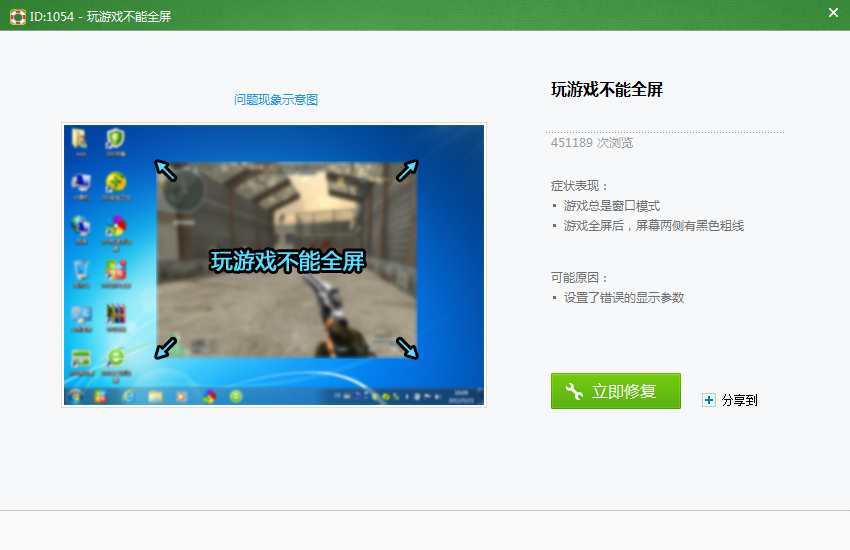Close the ID:1054 dialog window
Image resolution: width=850 pixels, height=550 pixels.
click(833, 13)
